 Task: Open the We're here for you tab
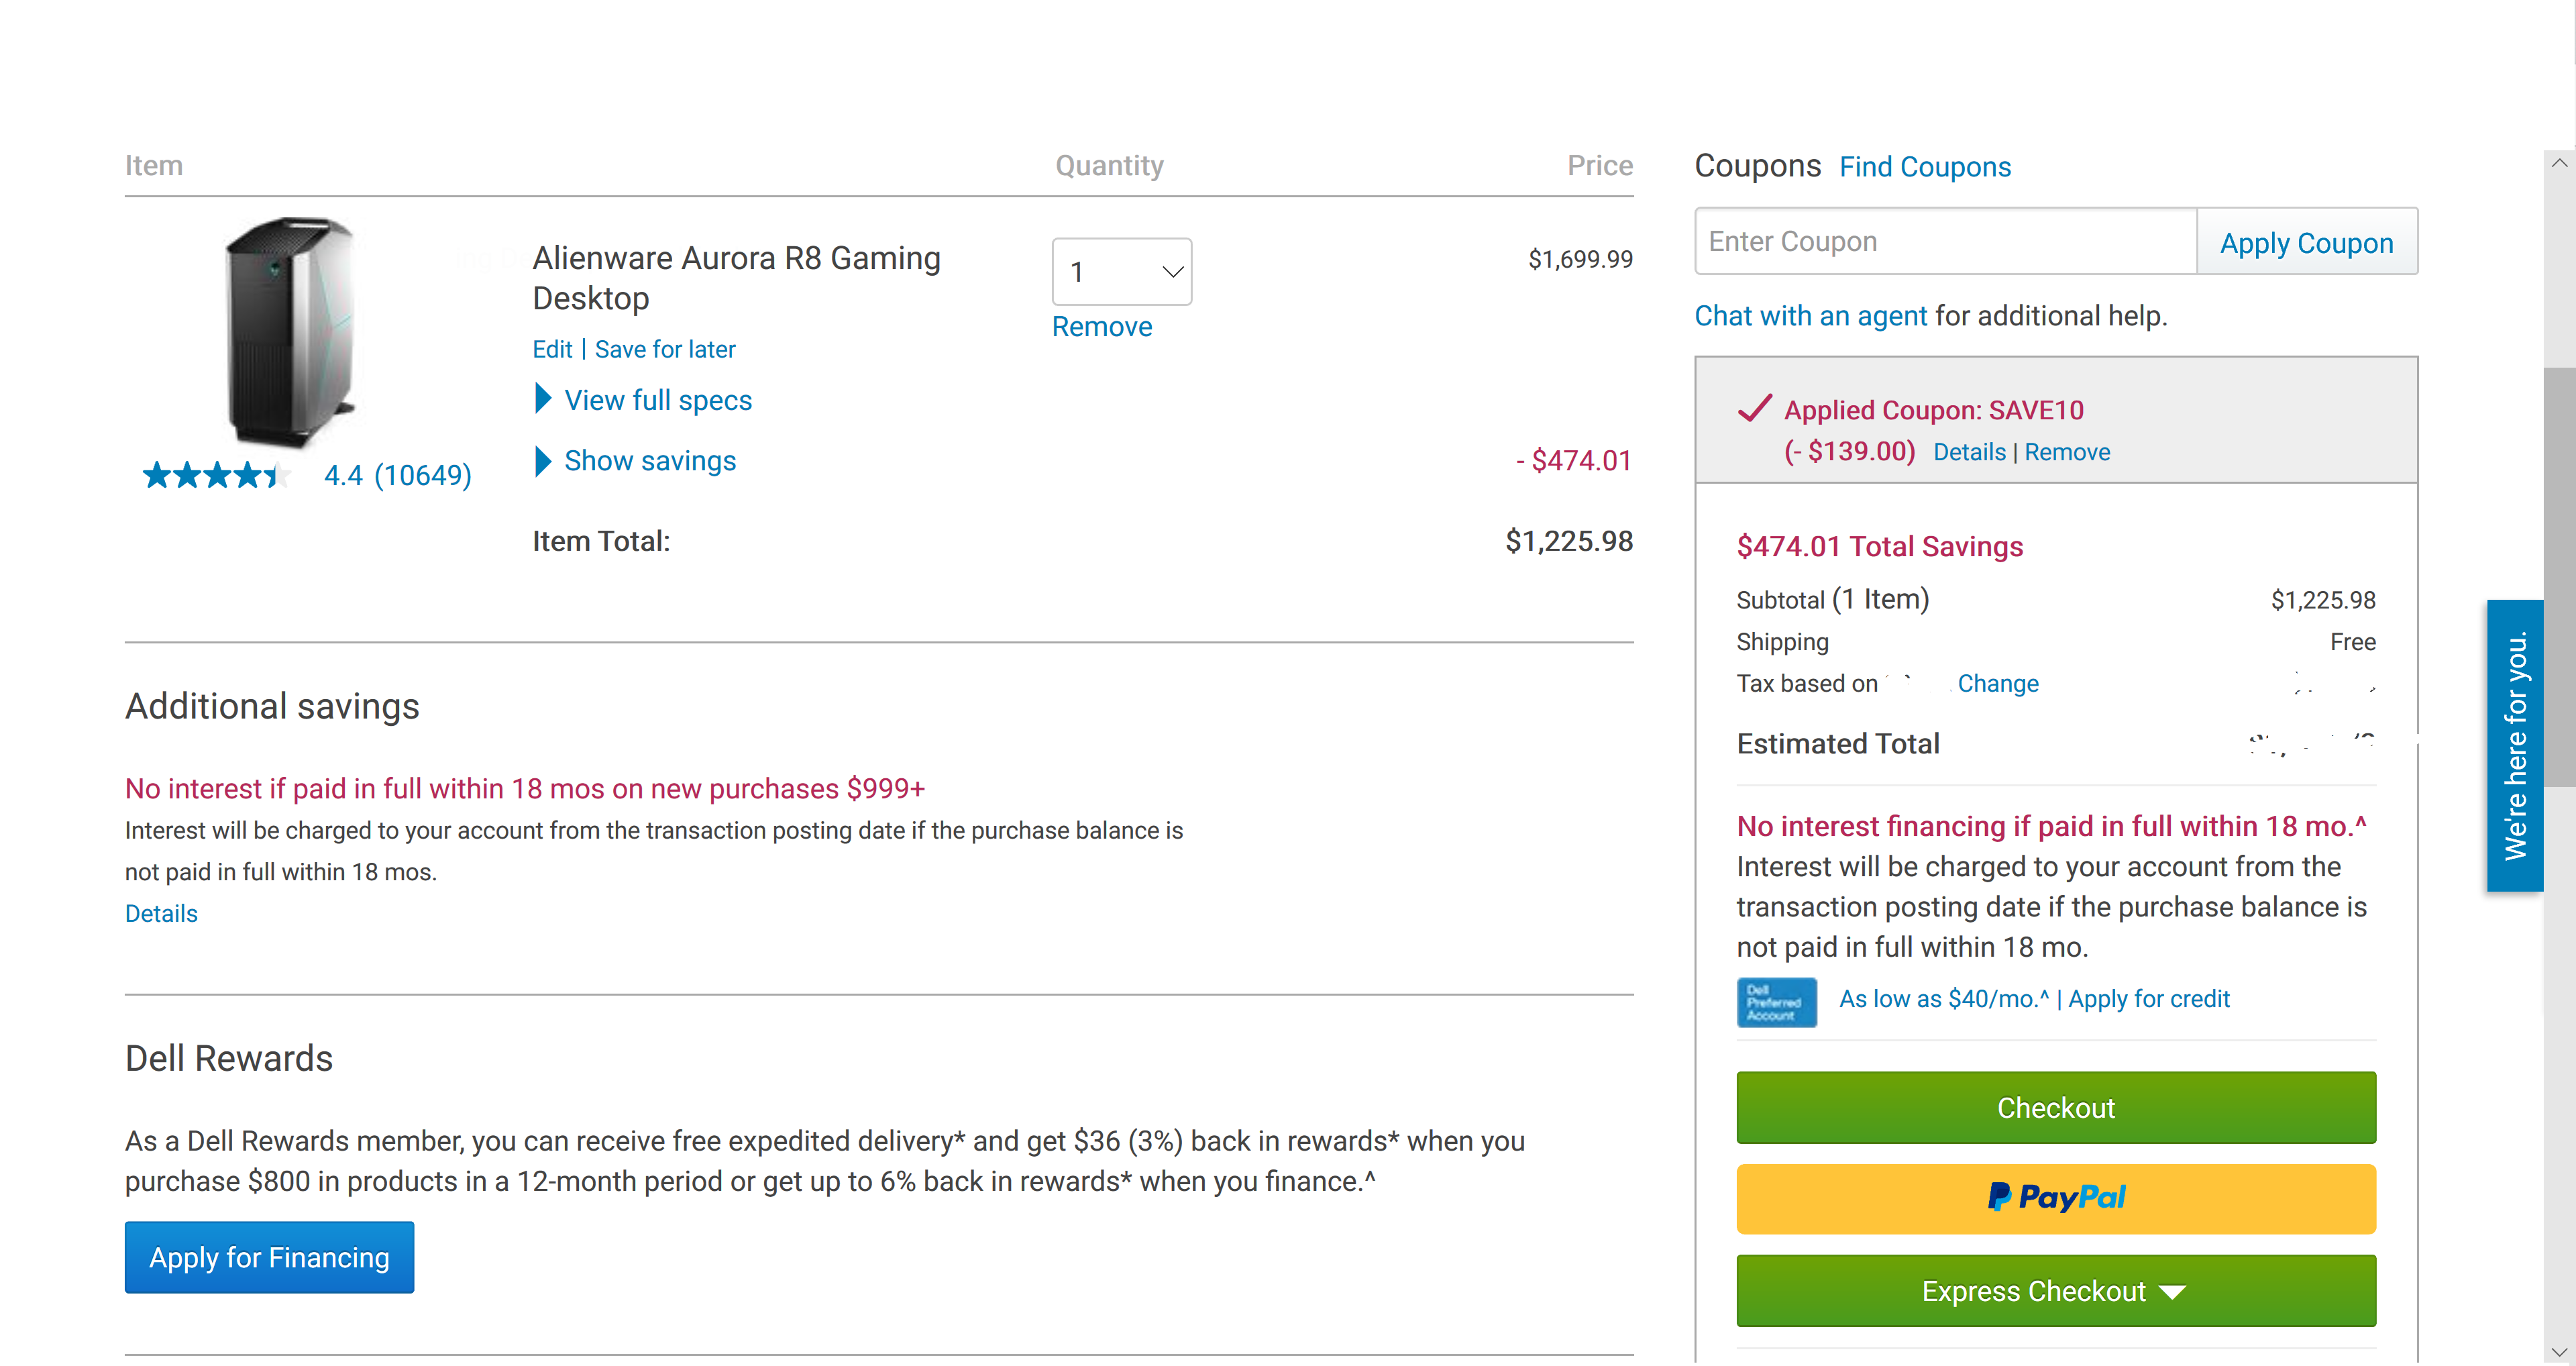(2514, 745)
